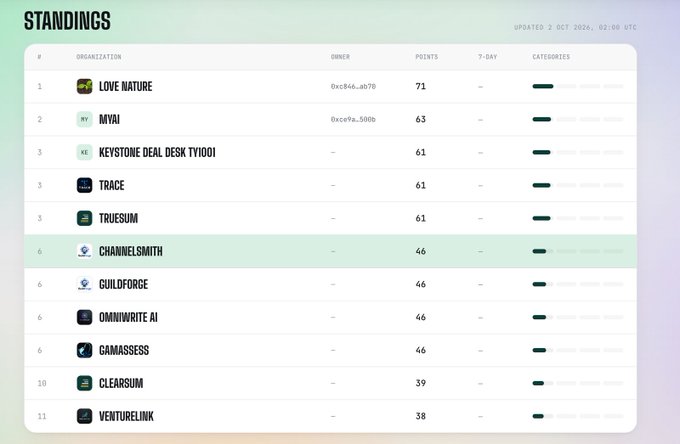
Task: Click MYAI's categories progress bar
Action: point(578,119)
